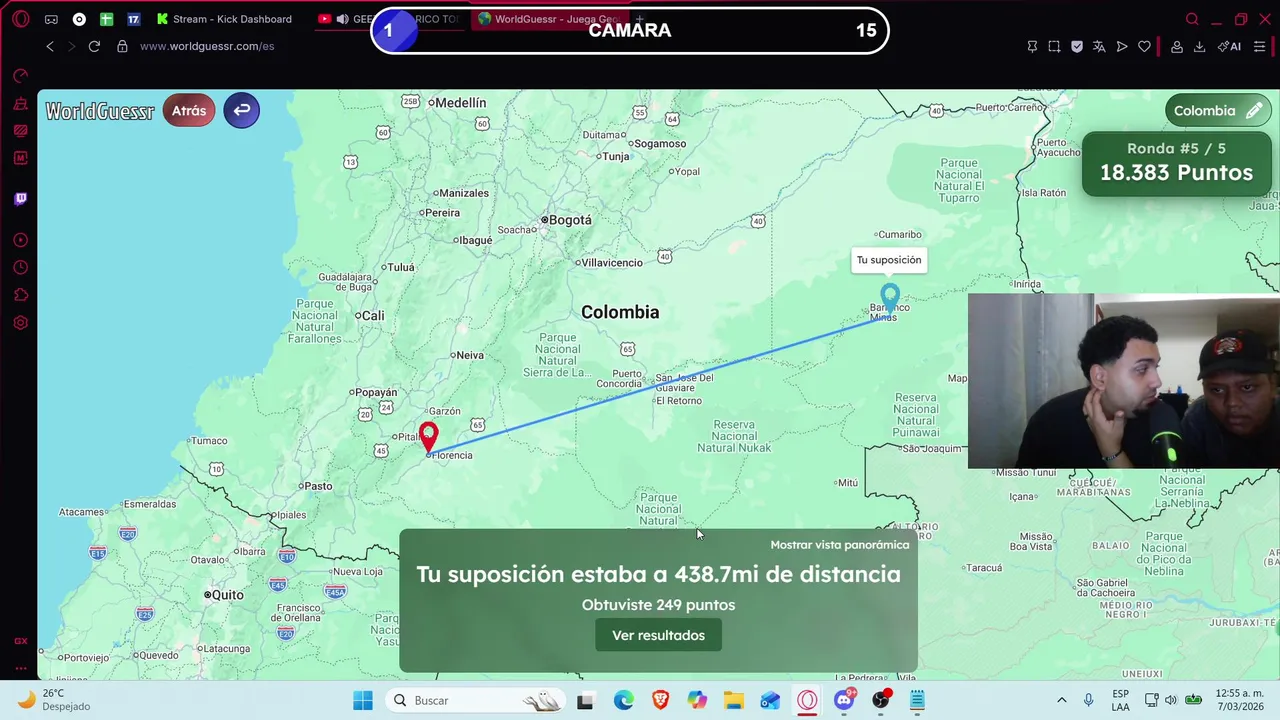Open the weather widget showing 26°C
The height and width of the screenshot is (720, 1280).
tap(55, 700)
